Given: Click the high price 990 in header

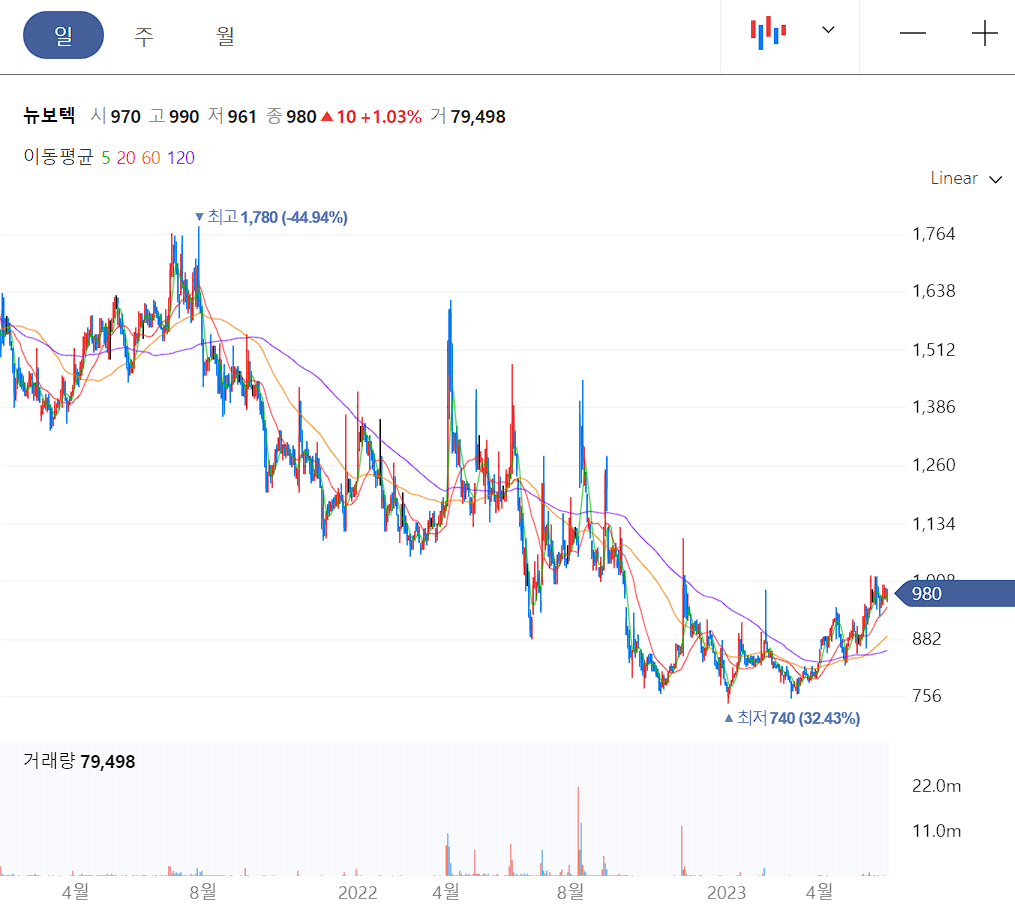Looking at the screenshot, I should 184,117.
